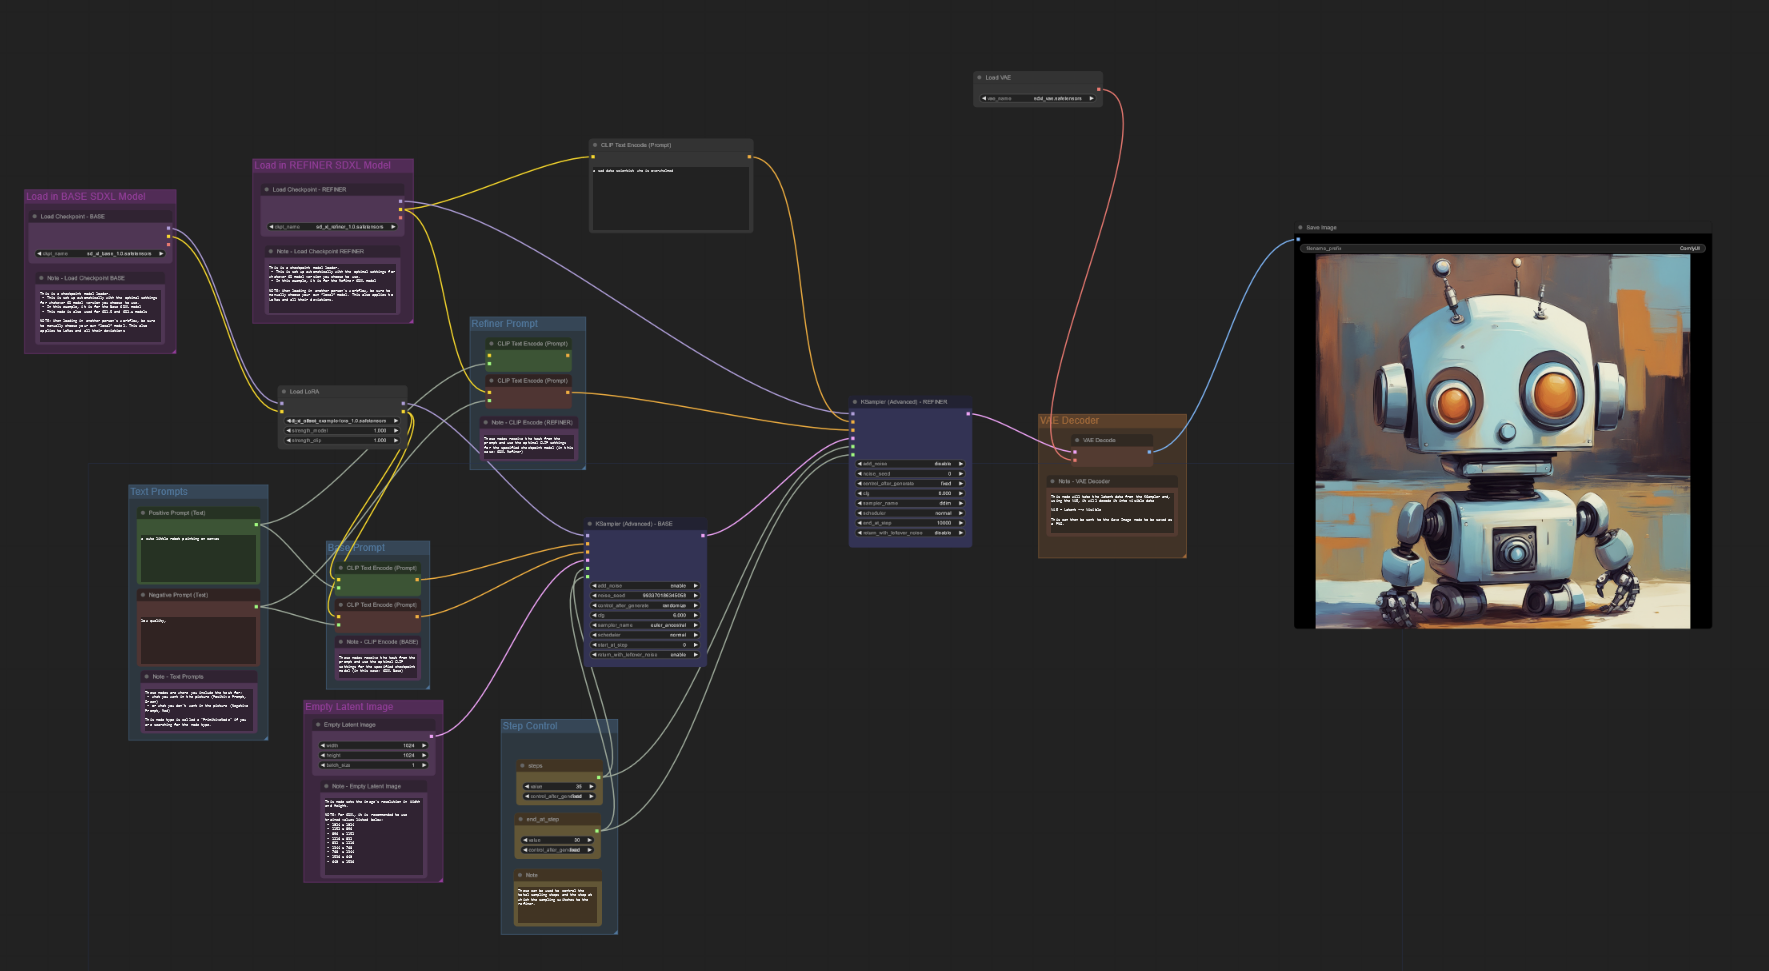Image resolution: width=1769 pixels, height=971 pixels.
Task: Open ckpt_name dropdown in Load Checkpoint - BASE
Action: point(100,254)
